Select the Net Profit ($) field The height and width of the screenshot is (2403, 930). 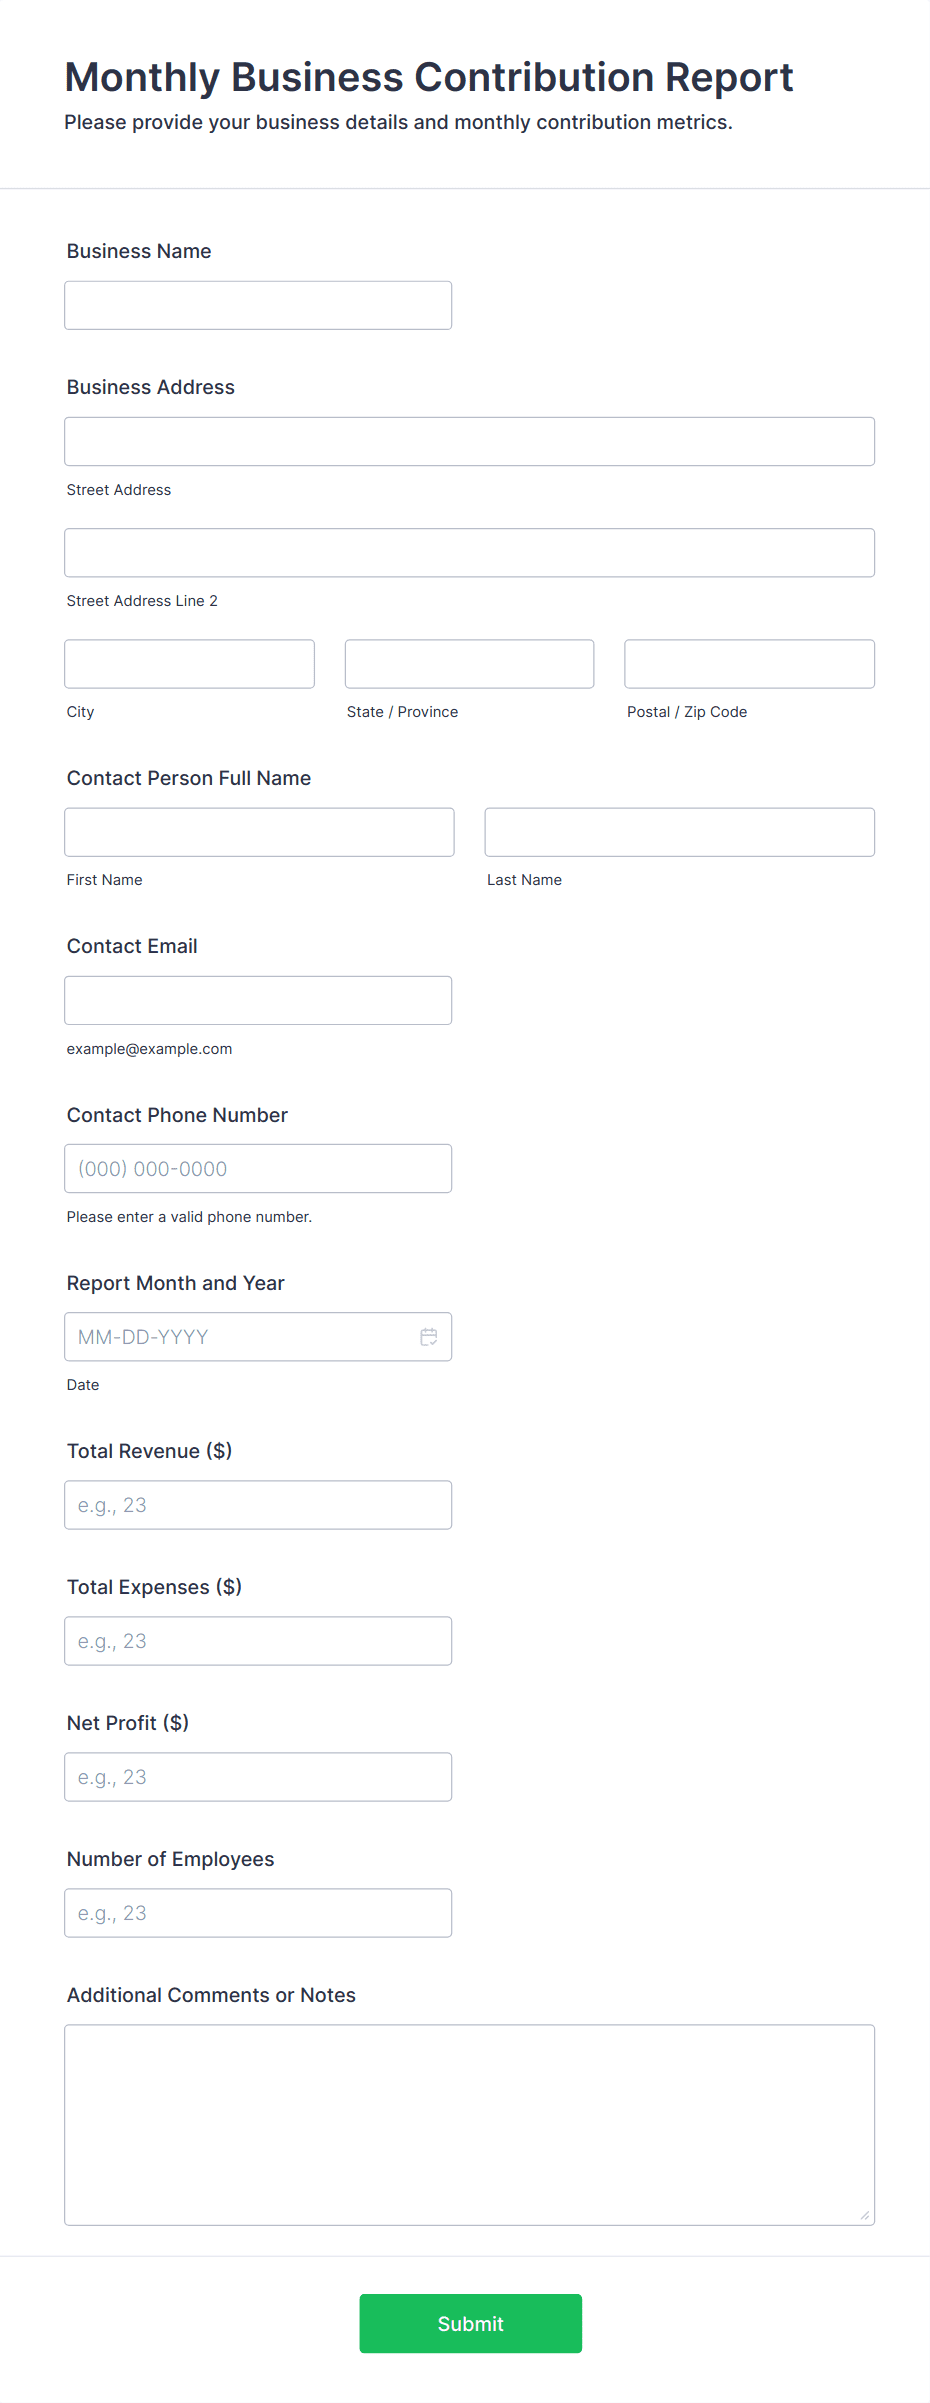pos(258,1777)
